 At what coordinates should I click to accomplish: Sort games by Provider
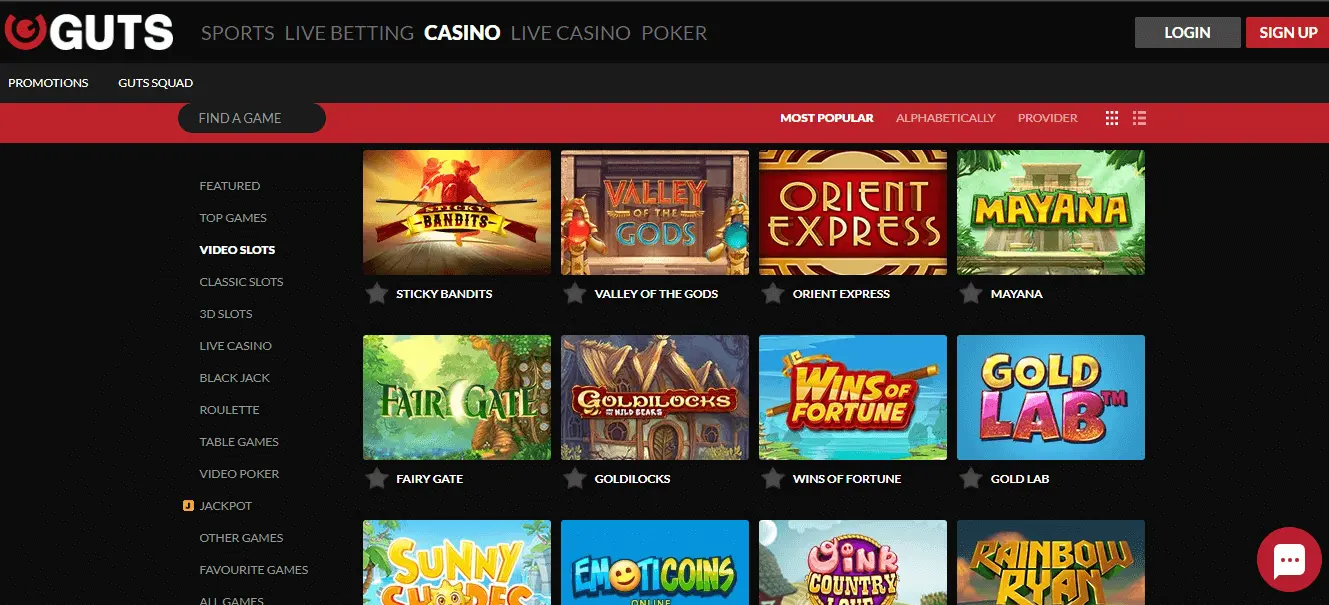[x=1047, y=118]
